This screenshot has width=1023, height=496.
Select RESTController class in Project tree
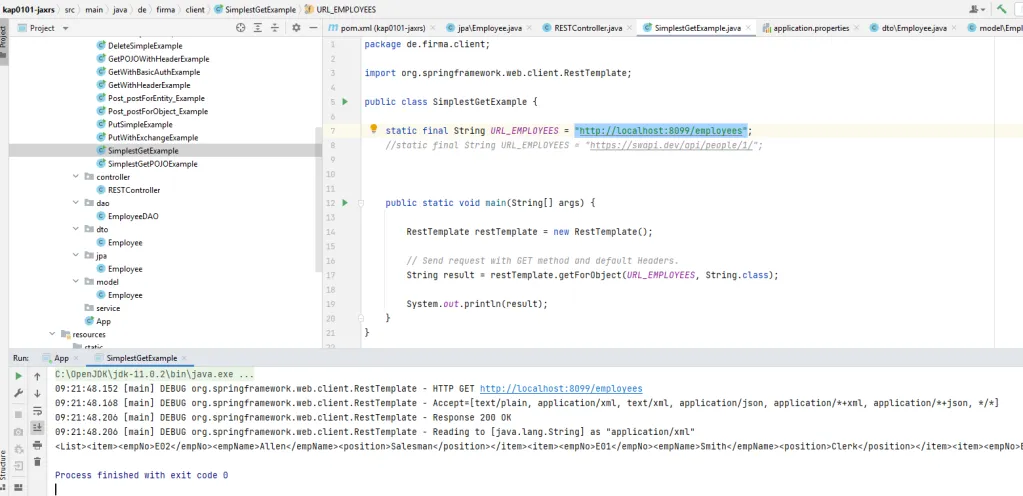pyautogui.click(x=134, y=190)
